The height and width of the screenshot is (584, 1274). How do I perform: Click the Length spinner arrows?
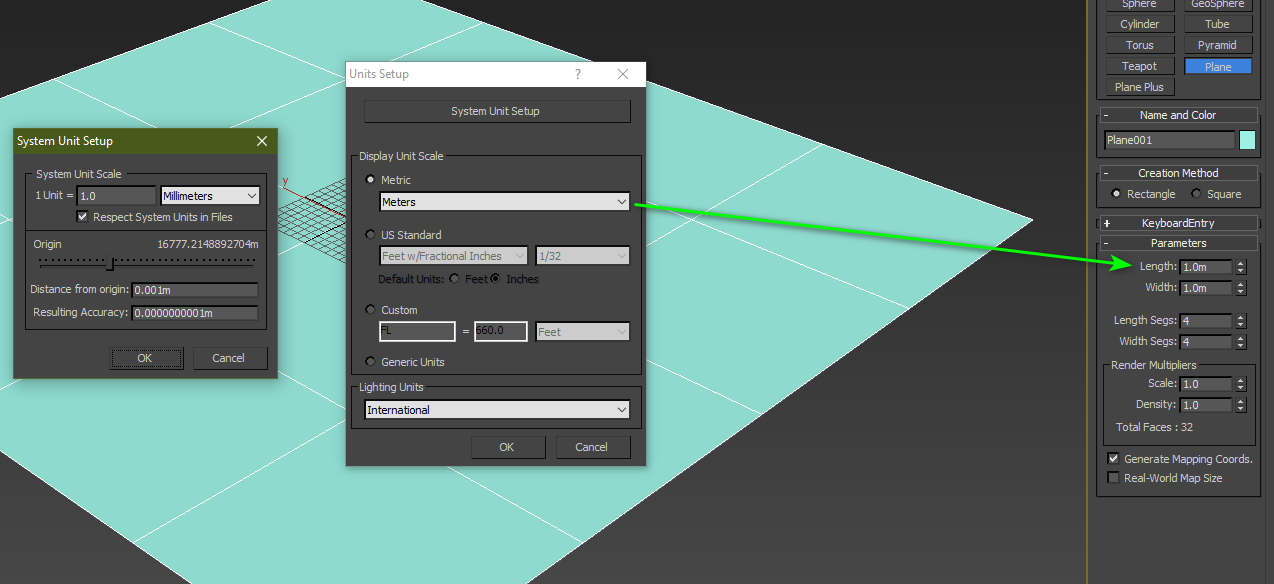[1241, 267]
